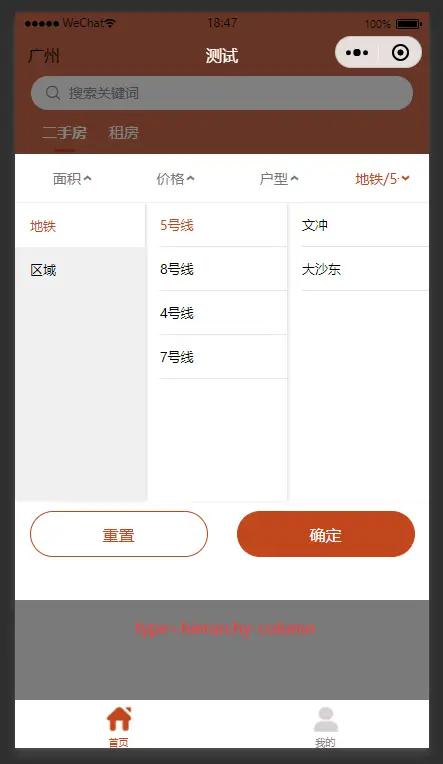Viewport: 443px width, 764px height.
Task: Select 区域 in the left category column
Action: 80,269
